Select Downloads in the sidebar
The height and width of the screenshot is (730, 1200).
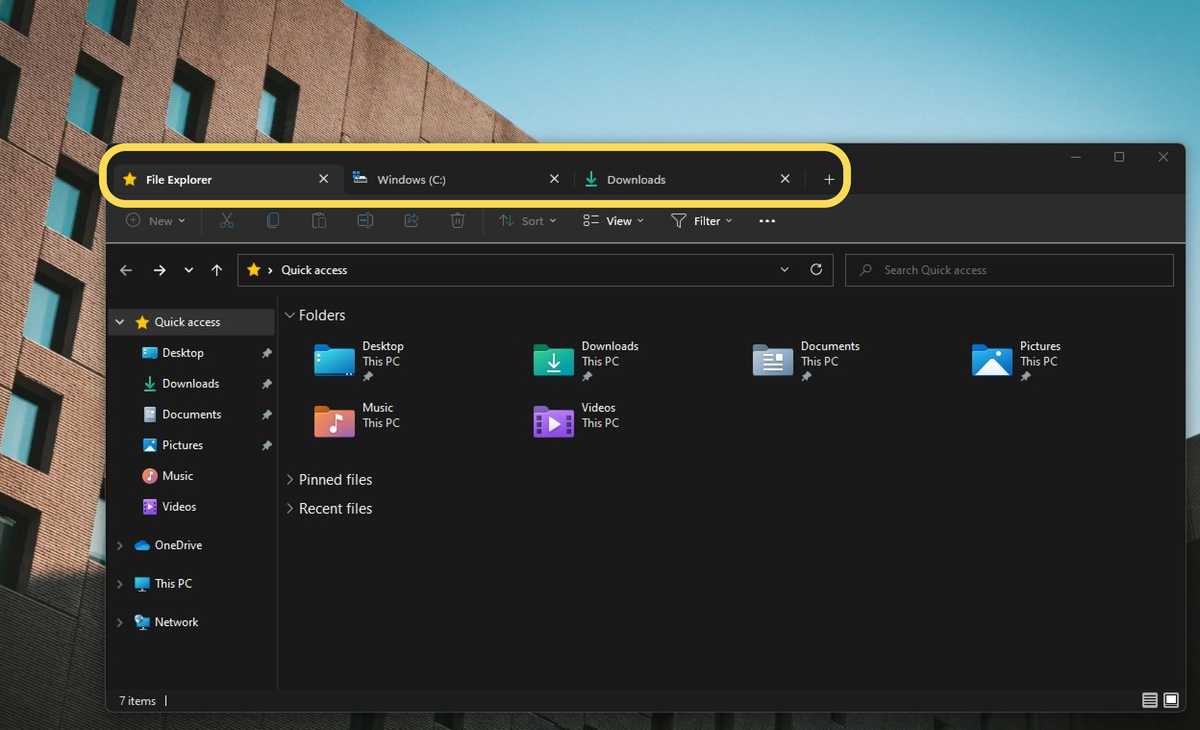tap(192, 384)
